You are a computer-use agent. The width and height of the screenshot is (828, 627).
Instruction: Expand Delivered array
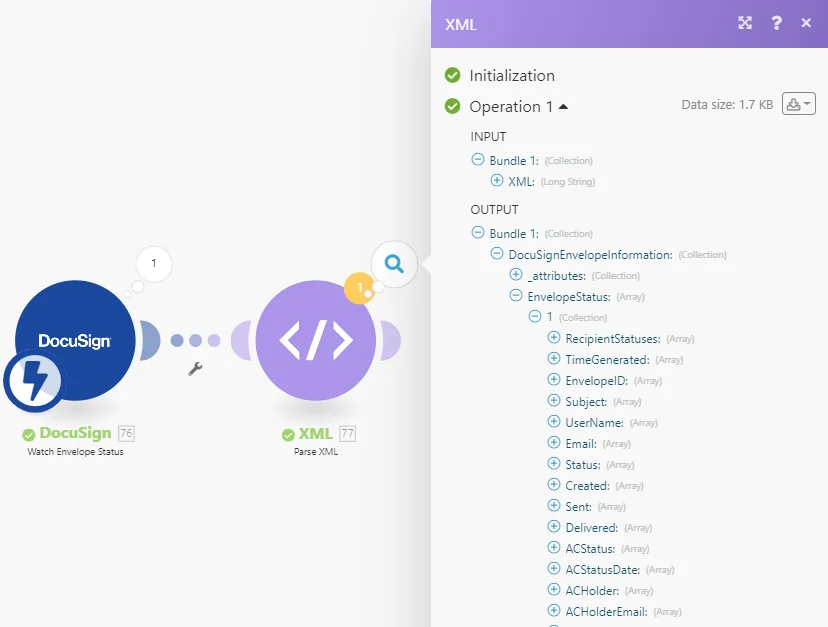pos(553,527)
